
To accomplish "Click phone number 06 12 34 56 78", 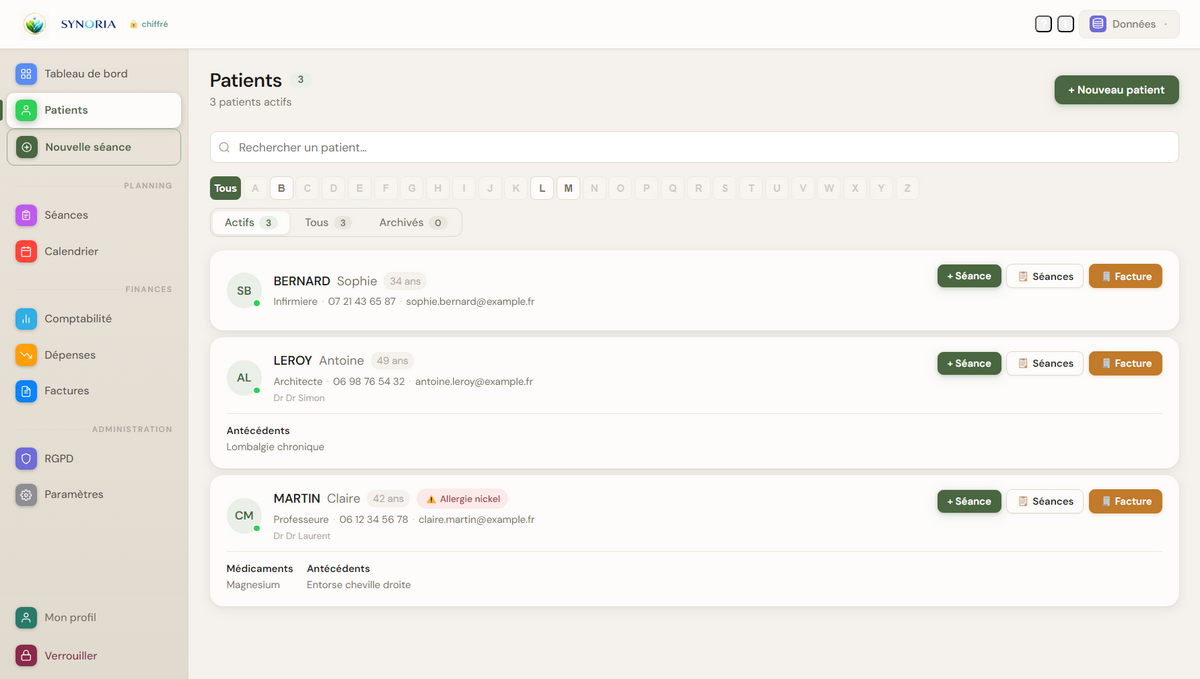I will coord(374,519).
